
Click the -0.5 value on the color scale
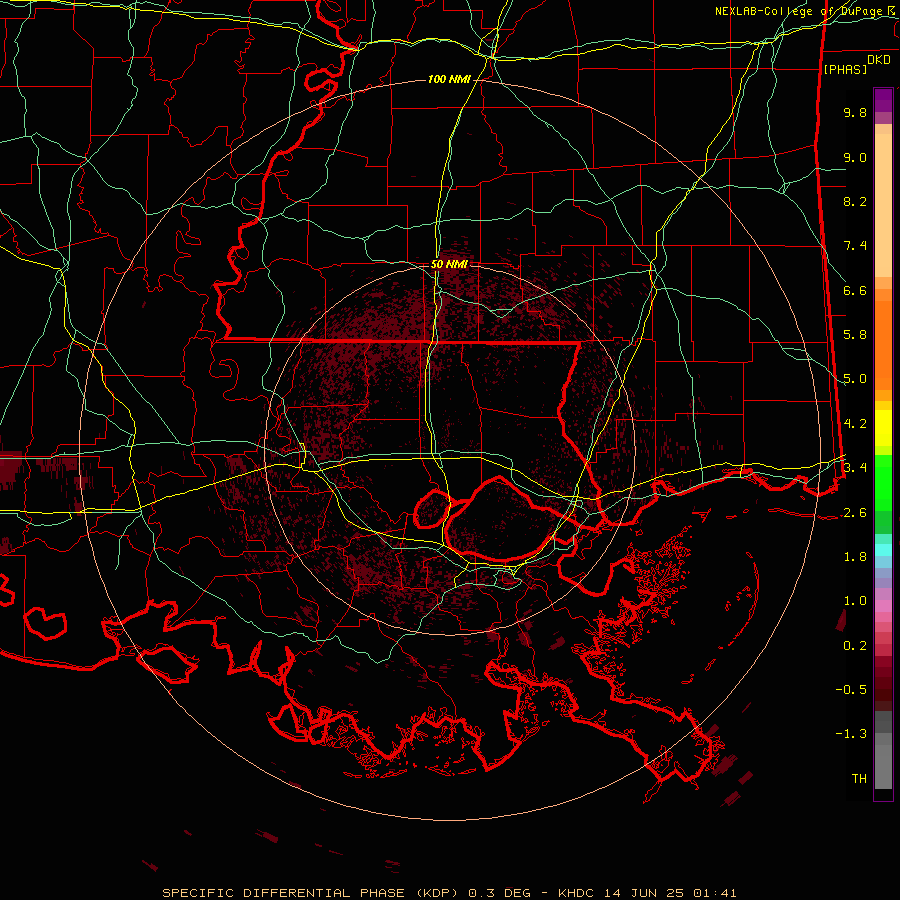pos(851,690)
